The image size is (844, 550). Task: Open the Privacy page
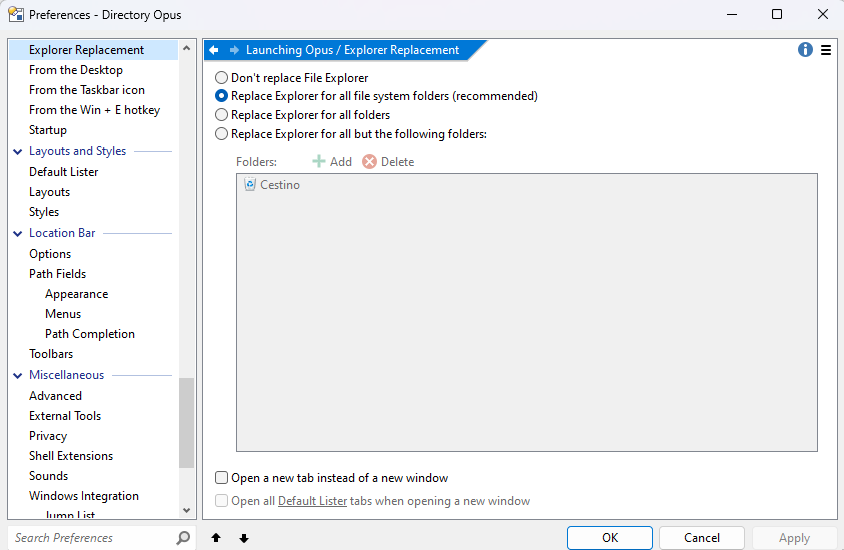point(48,436)
